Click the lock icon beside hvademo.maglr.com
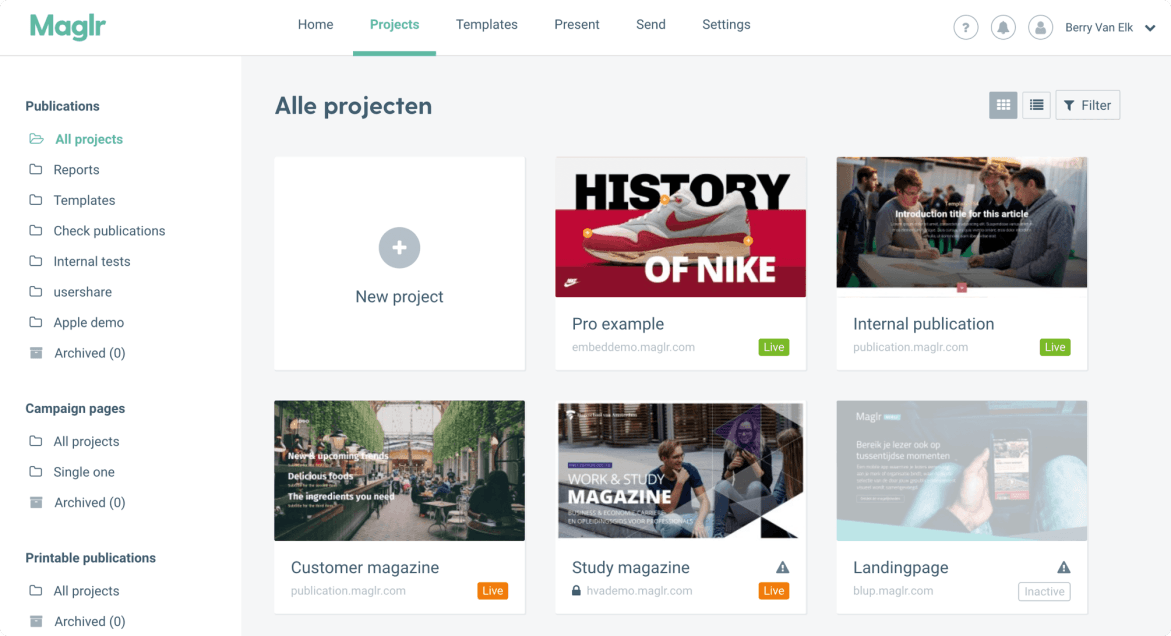The height and width of the screenshot is (636, 1171). 576,590
